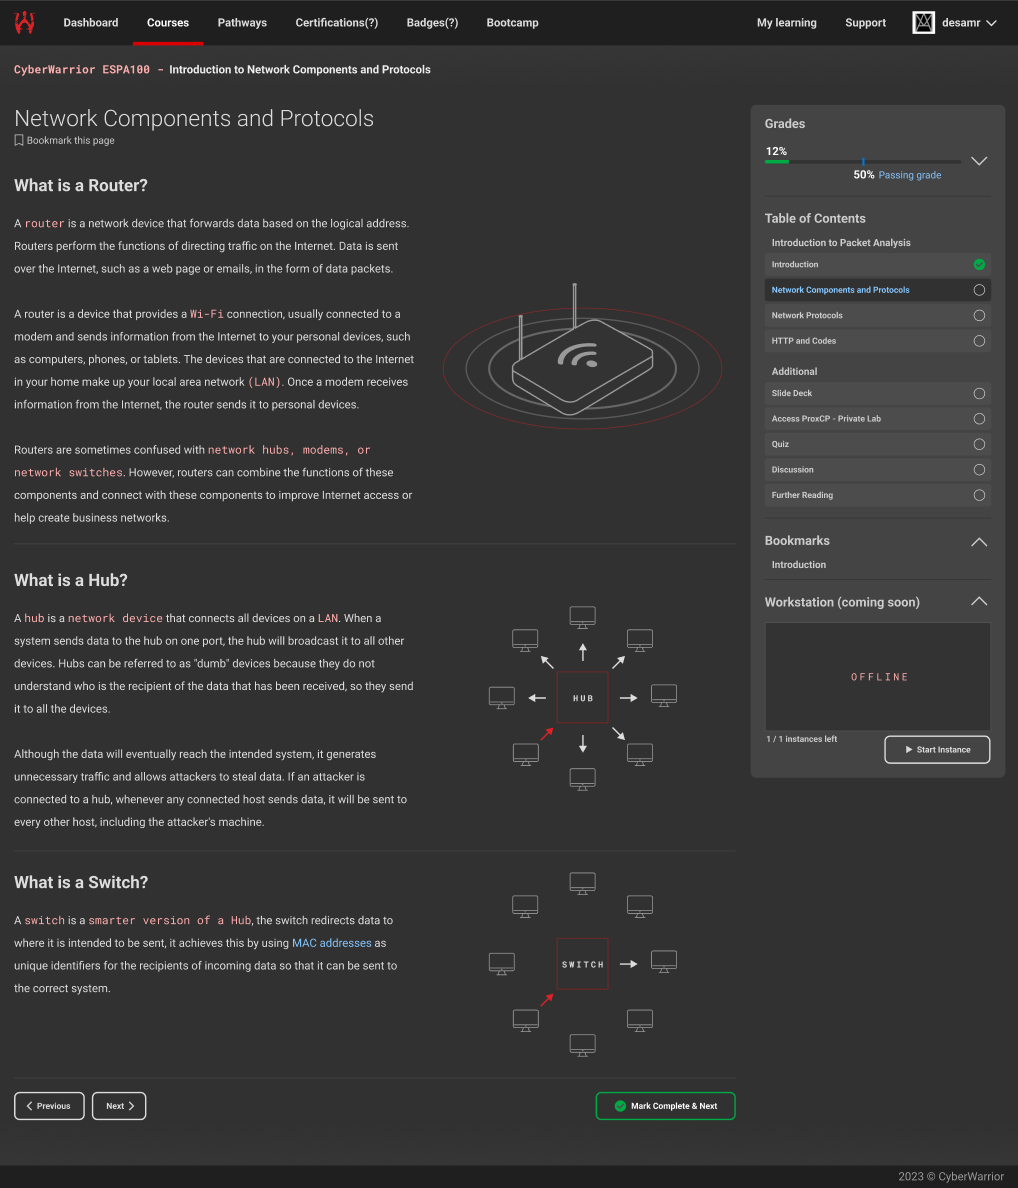Image resolution: width=1018 pixels, height=1188 pixels.
Task: Click the red SWITCH box in diagram
Action: point(583,964)
